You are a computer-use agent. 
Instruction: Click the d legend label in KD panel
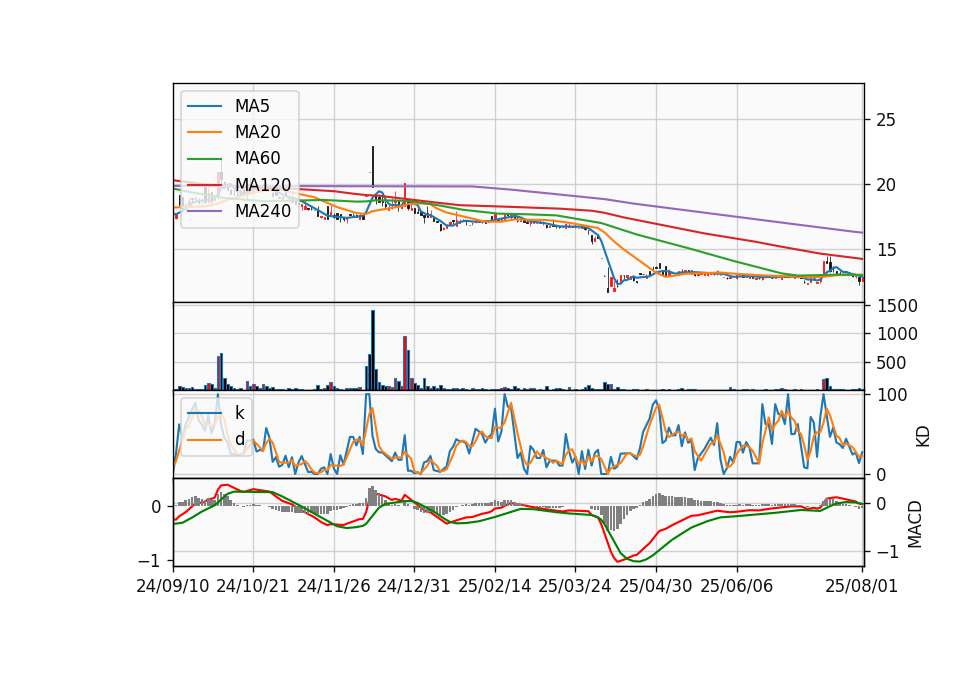[x=240, y=439]
